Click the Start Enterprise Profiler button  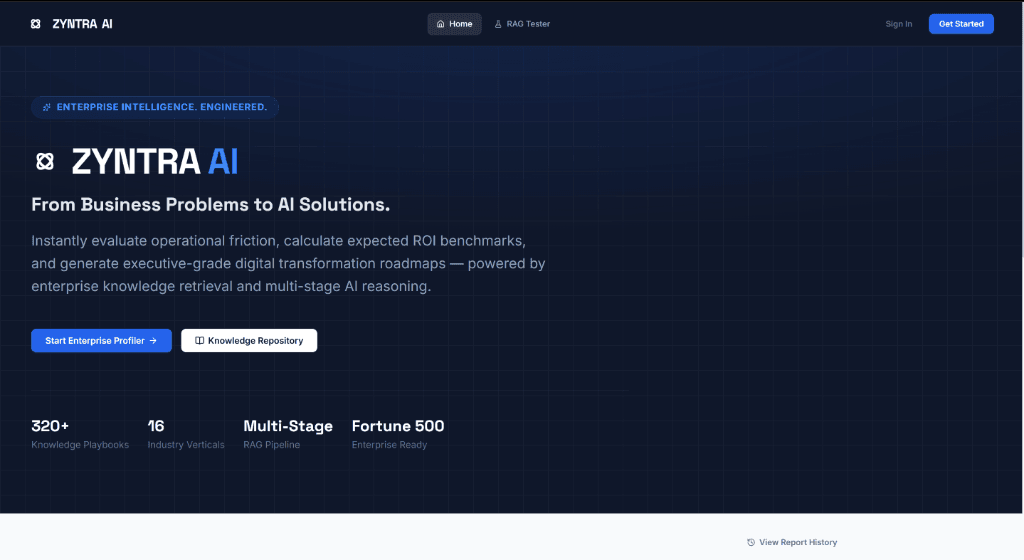(101, 341)
